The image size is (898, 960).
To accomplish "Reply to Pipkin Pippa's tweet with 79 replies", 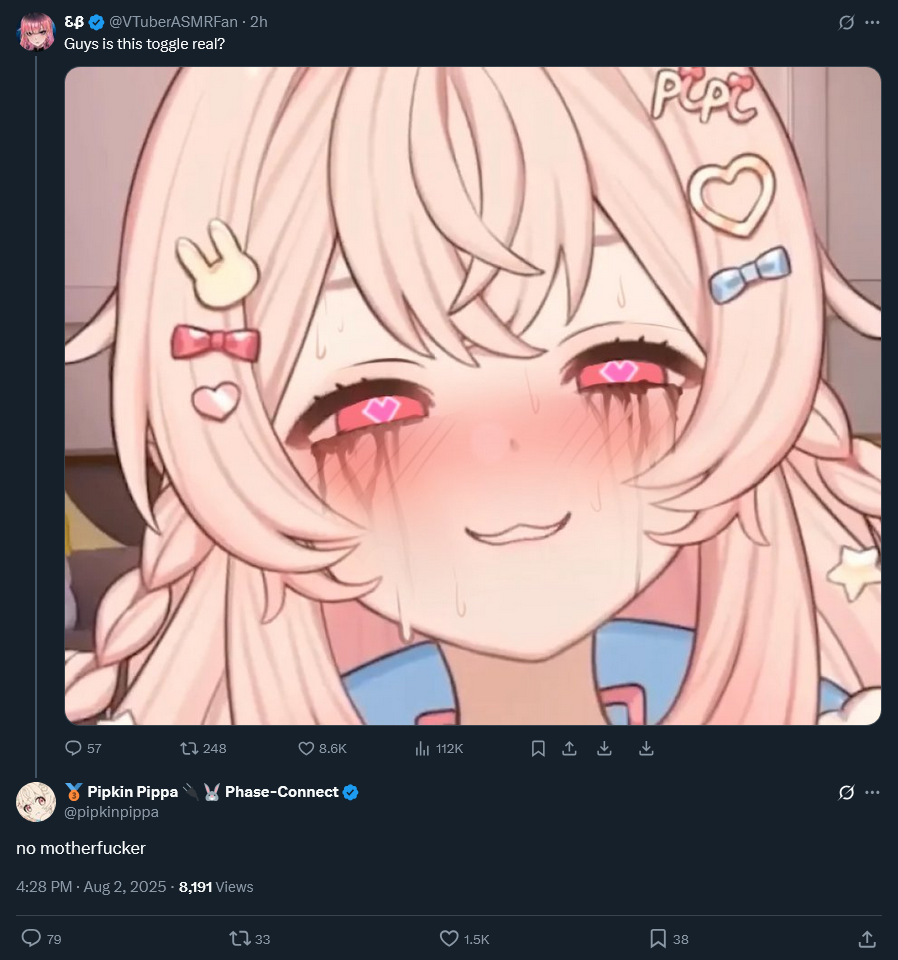I will click(x=42, y=939).
